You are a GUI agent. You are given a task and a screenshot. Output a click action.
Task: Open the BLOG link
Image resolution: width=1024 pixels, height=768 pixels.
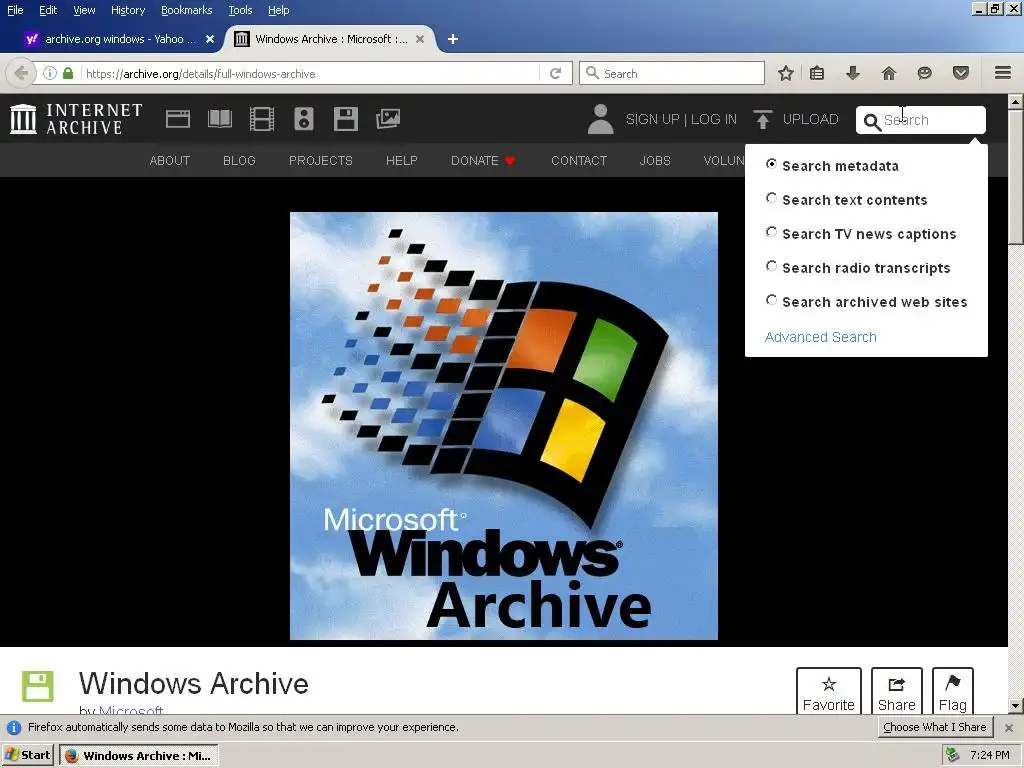point(239,161)
